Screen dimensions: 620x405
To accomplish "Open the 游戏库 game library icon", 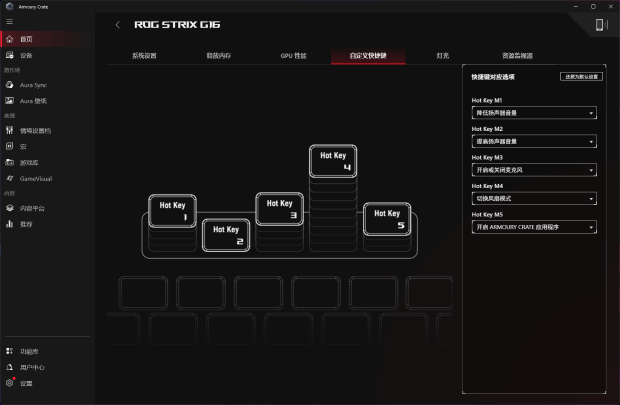I will tap(9, 162).
